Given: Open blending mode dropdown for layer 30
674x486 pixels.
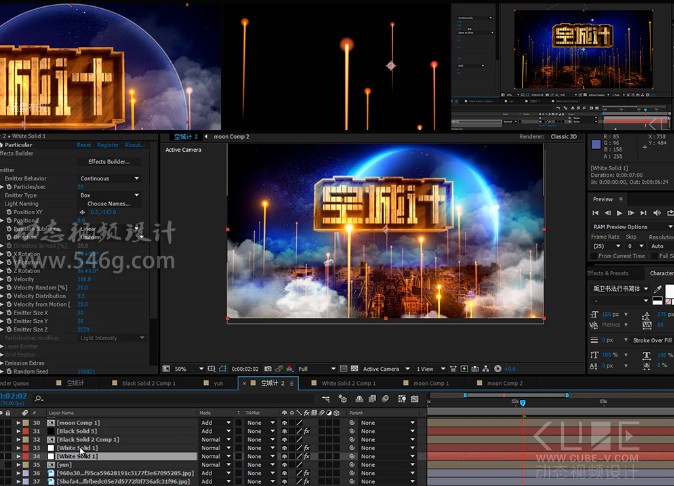Looking at the screenshot, I should (216, 423).
